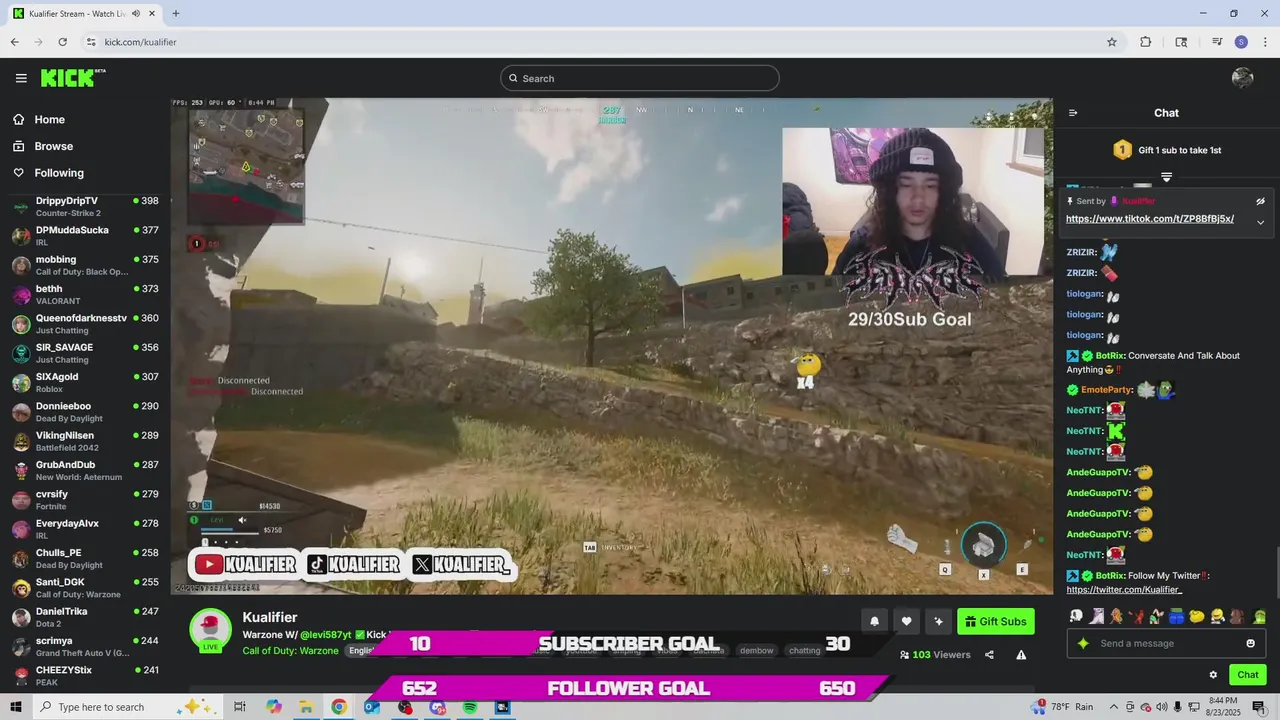Insert the blue quick emote
This screenshot has width=1280, height=720.
pos(1177,616)
